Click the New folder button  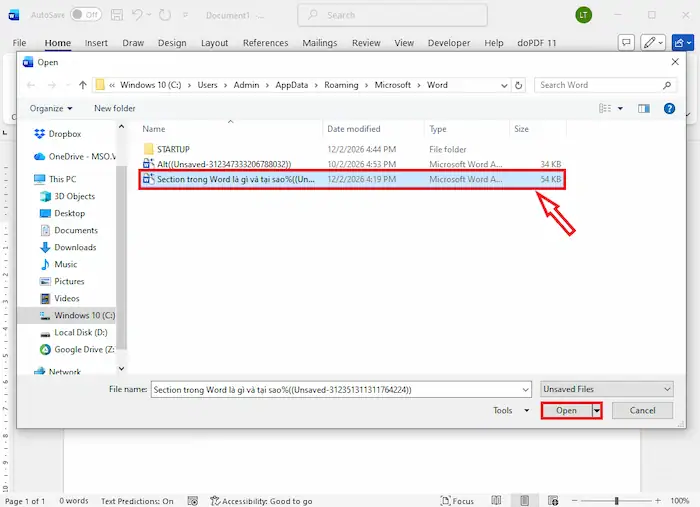(x=114, y=108)
